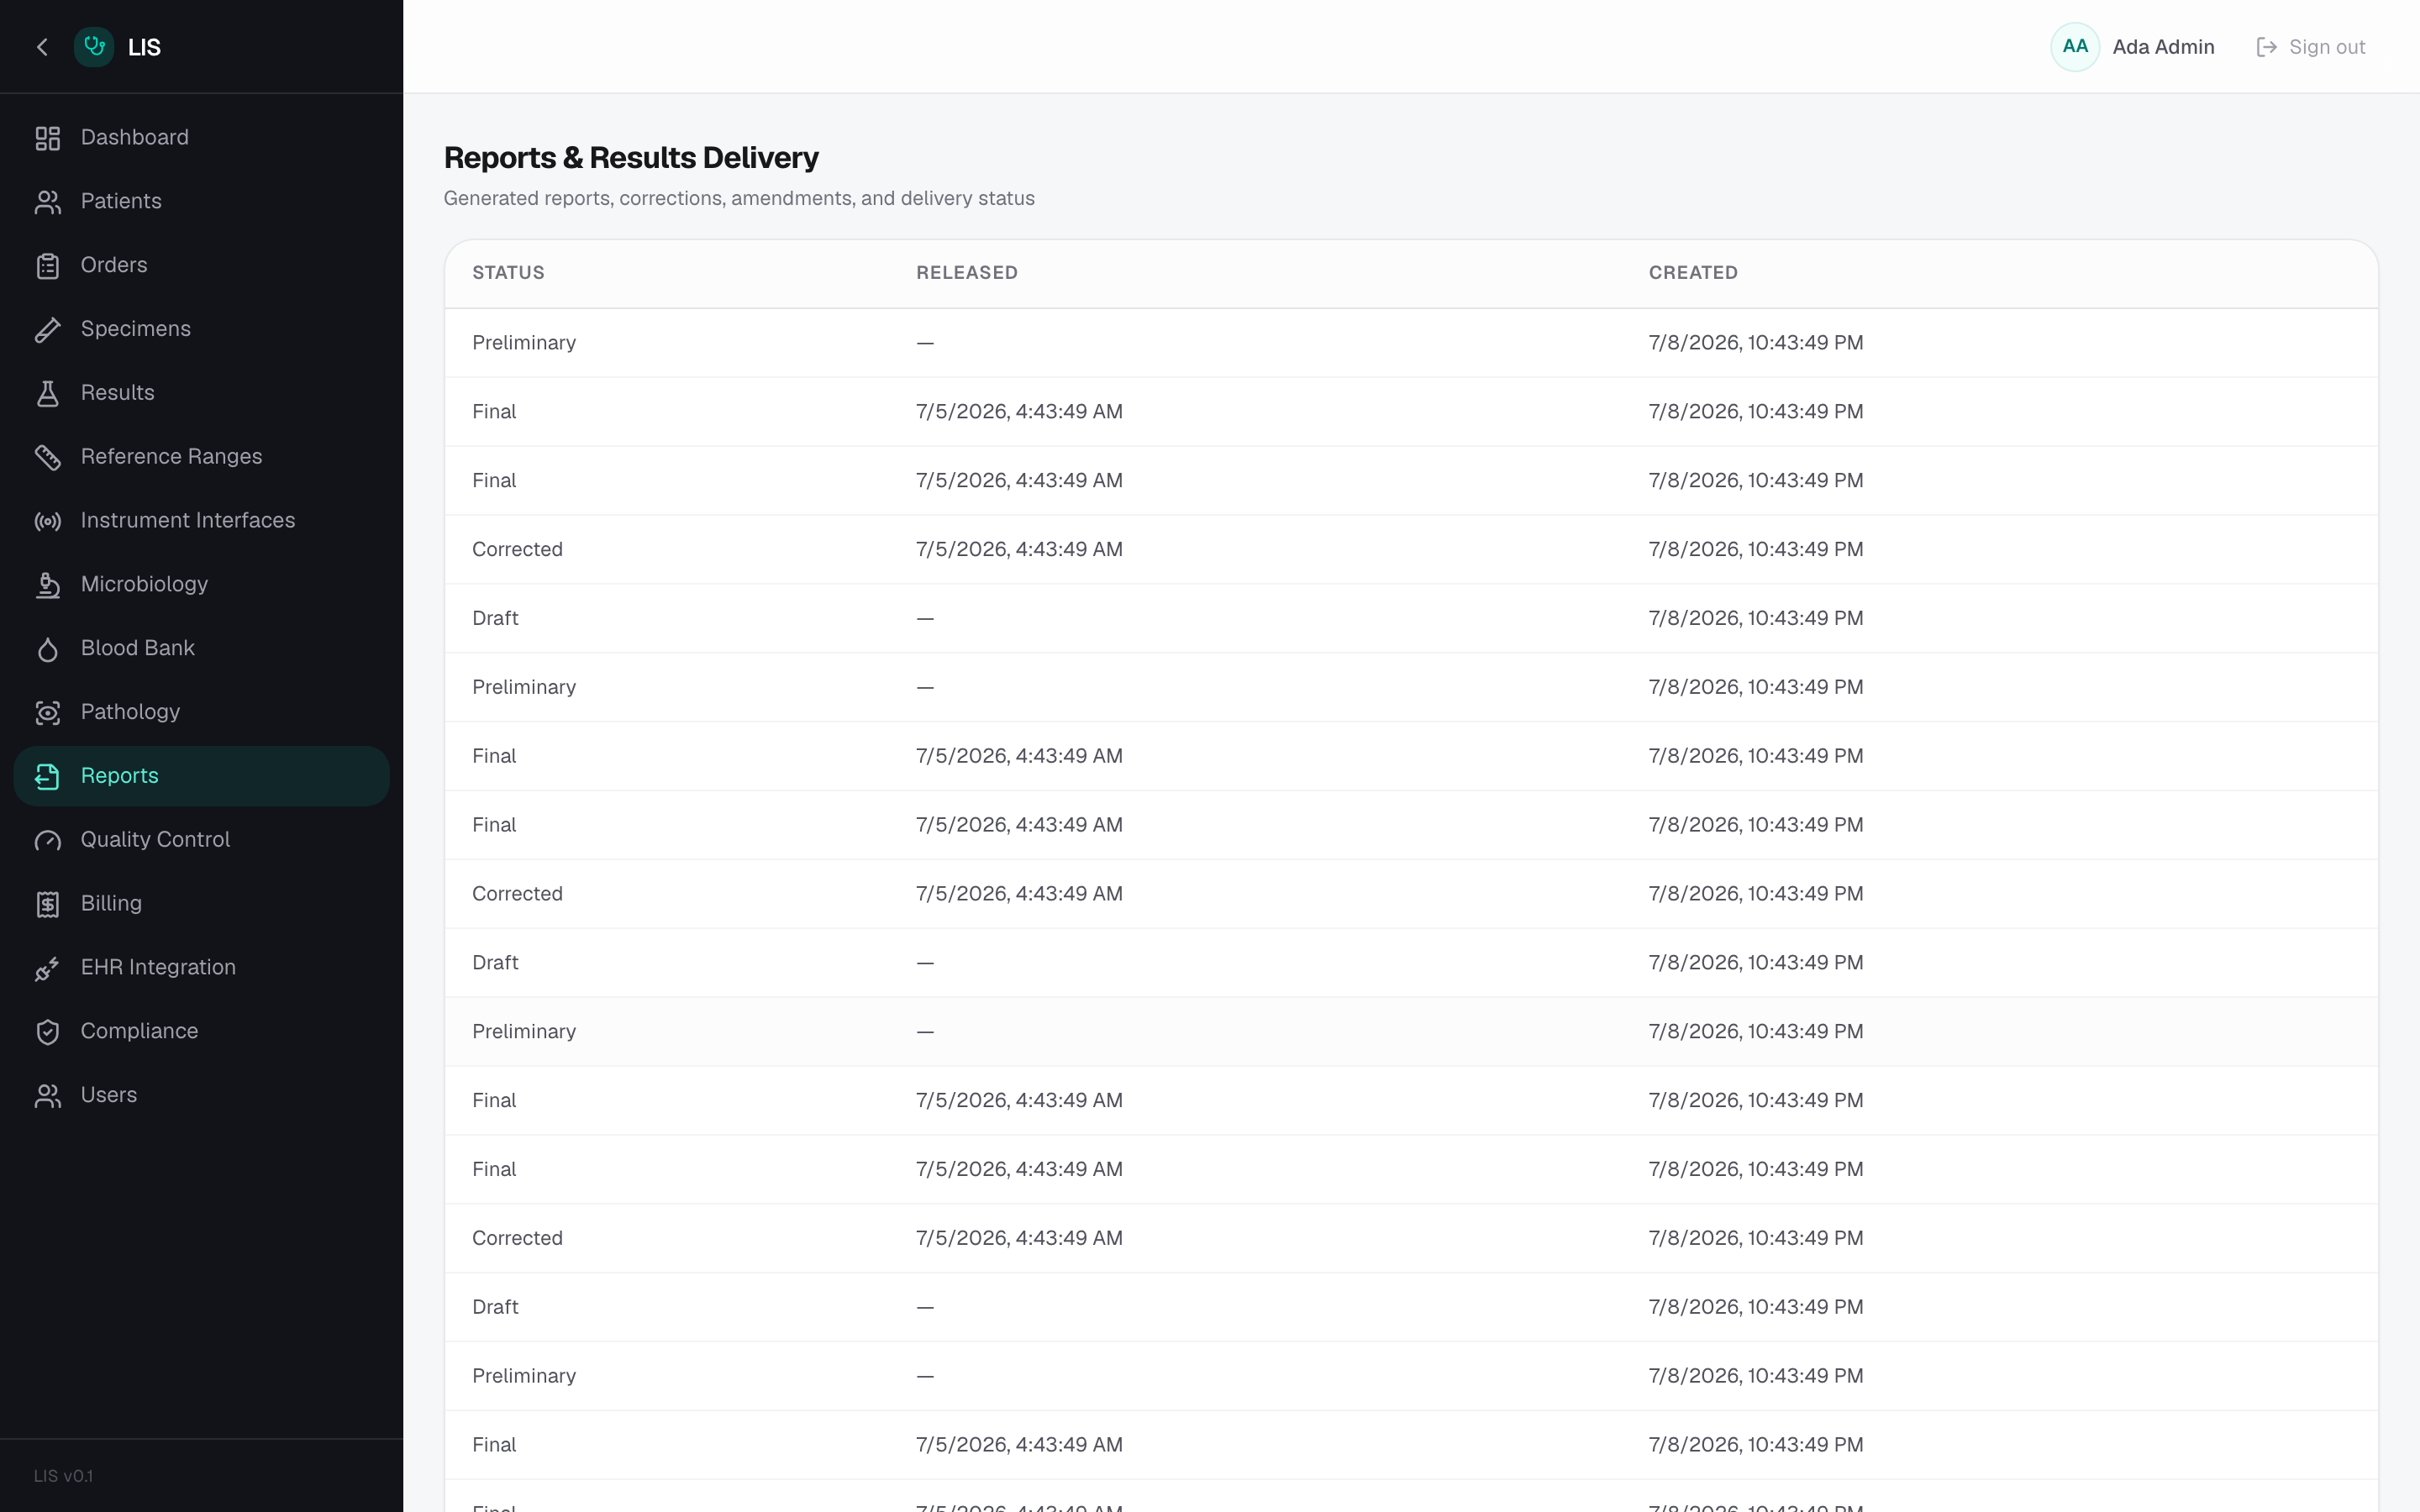
Task: Click the Quality Control gauge icon
Action: click(x=47, y=841)
